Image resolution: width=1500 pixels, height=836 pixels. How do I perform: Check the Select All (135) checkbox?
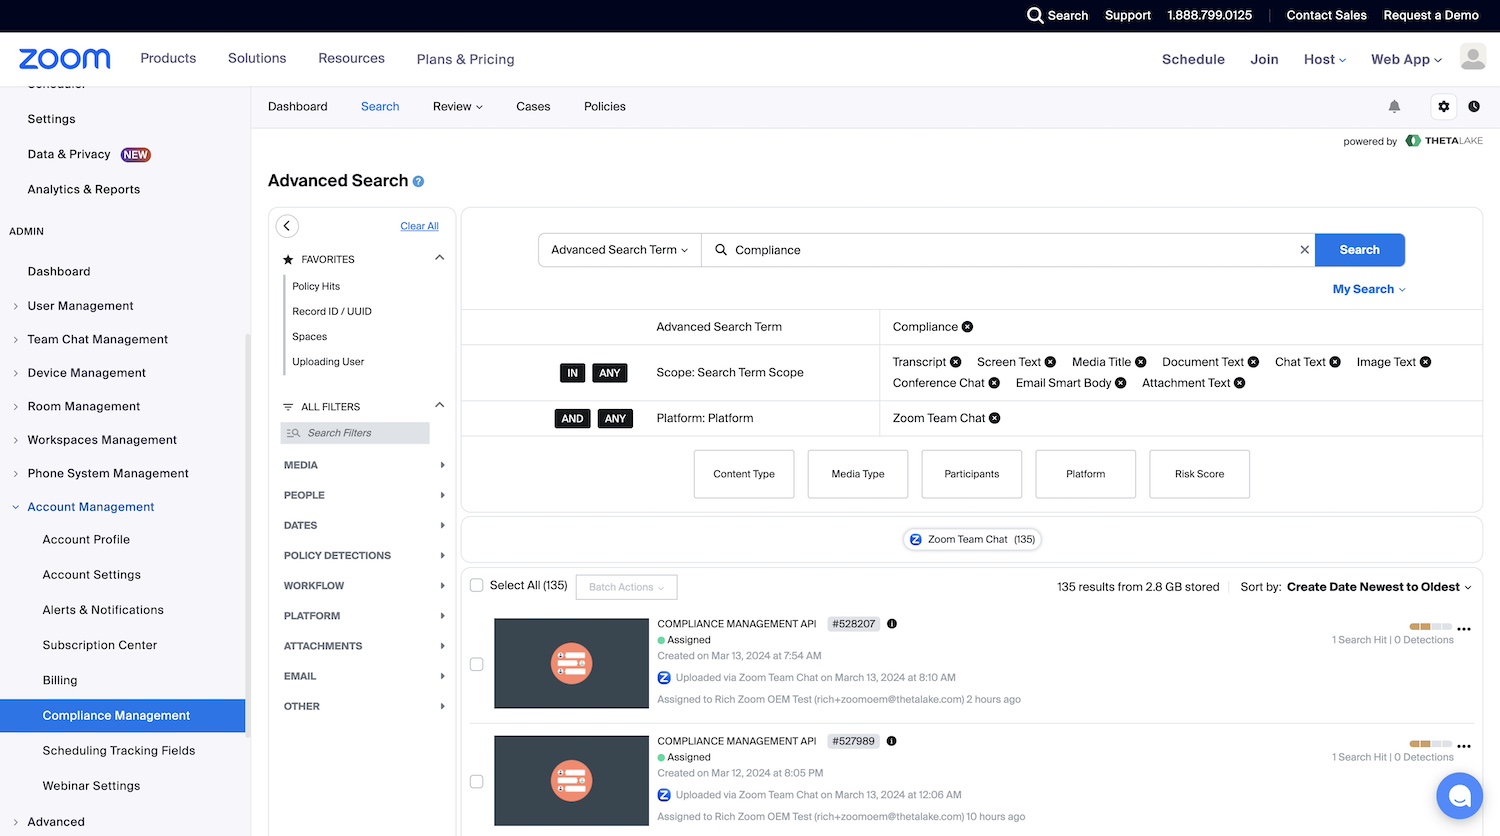[x=477, y=586]
